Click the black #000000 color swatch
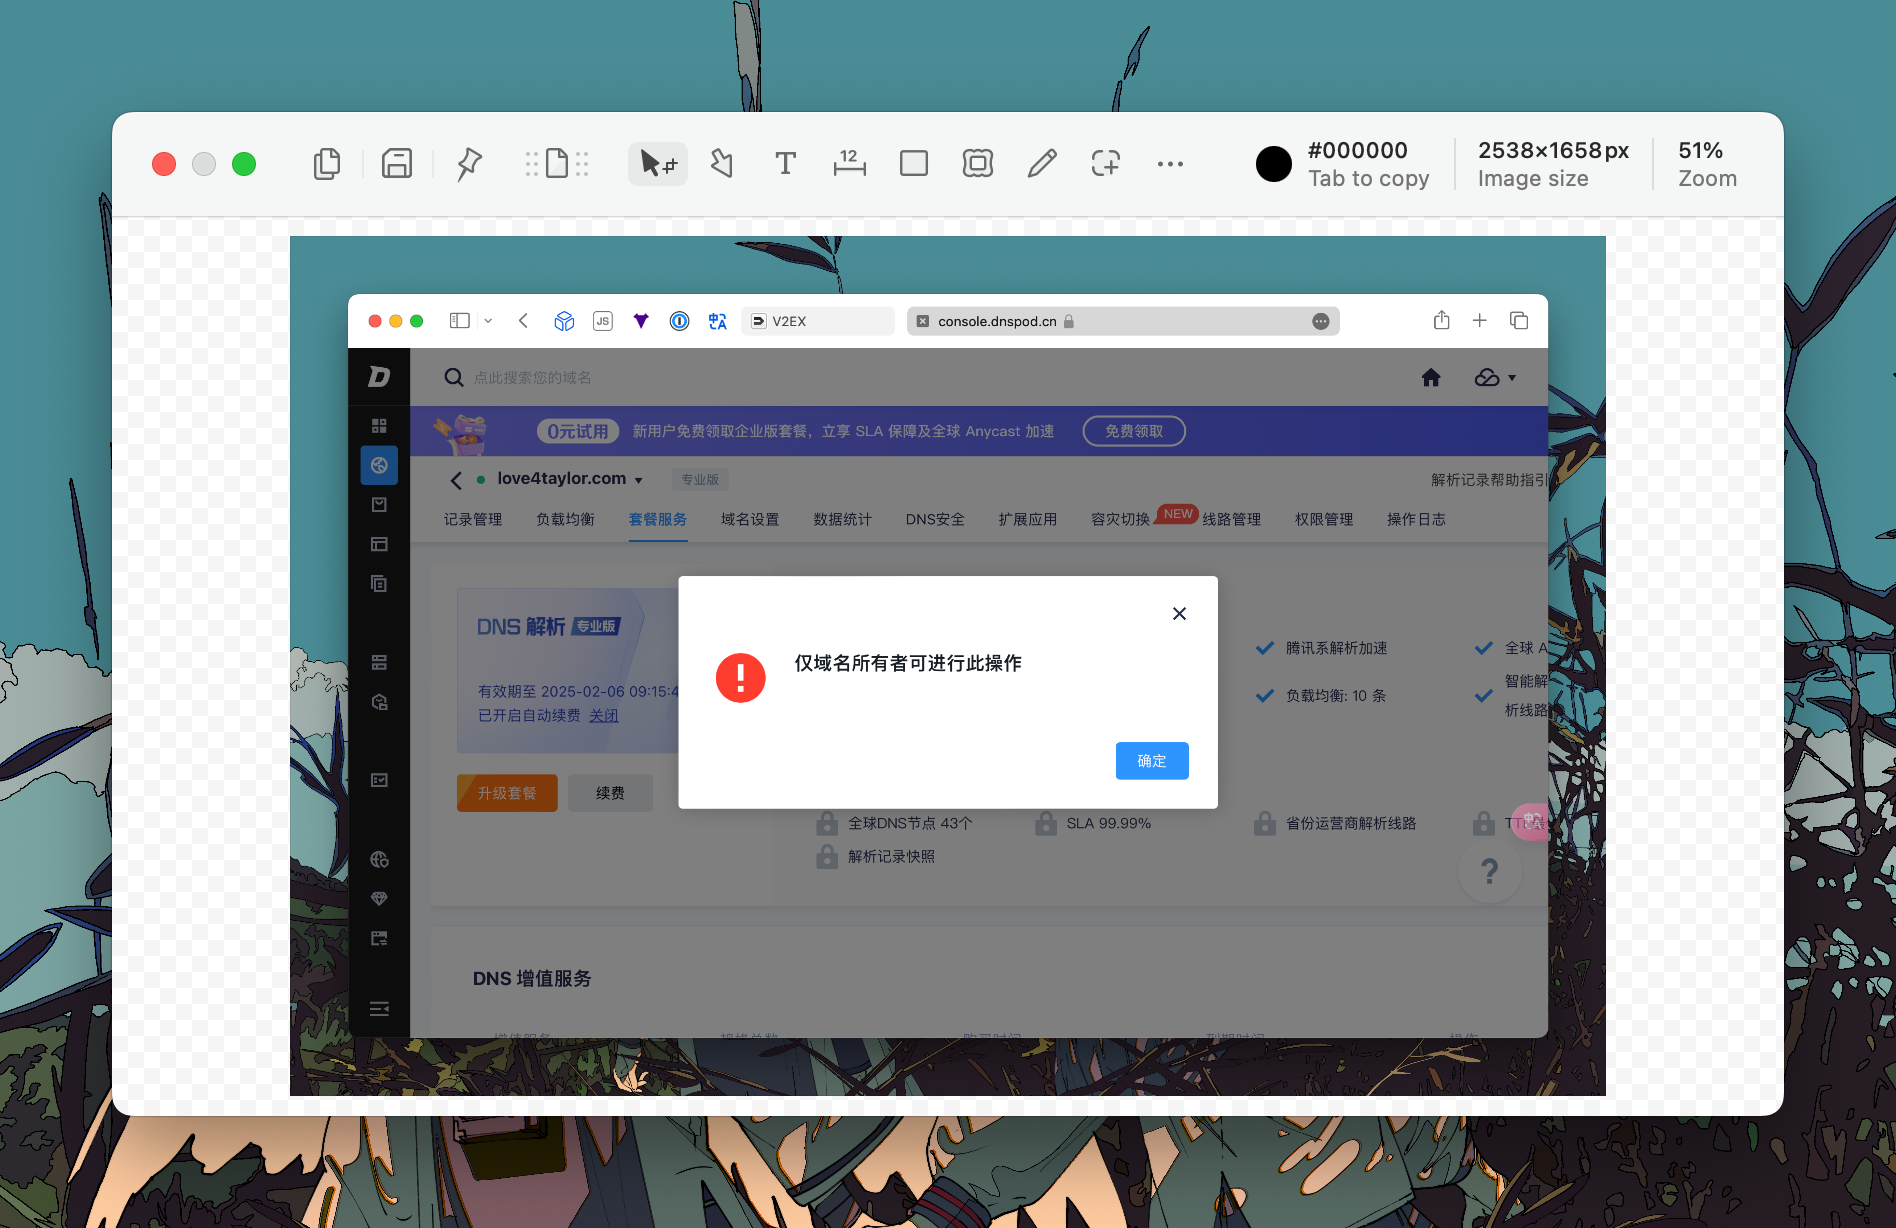 pos(1273,164)
